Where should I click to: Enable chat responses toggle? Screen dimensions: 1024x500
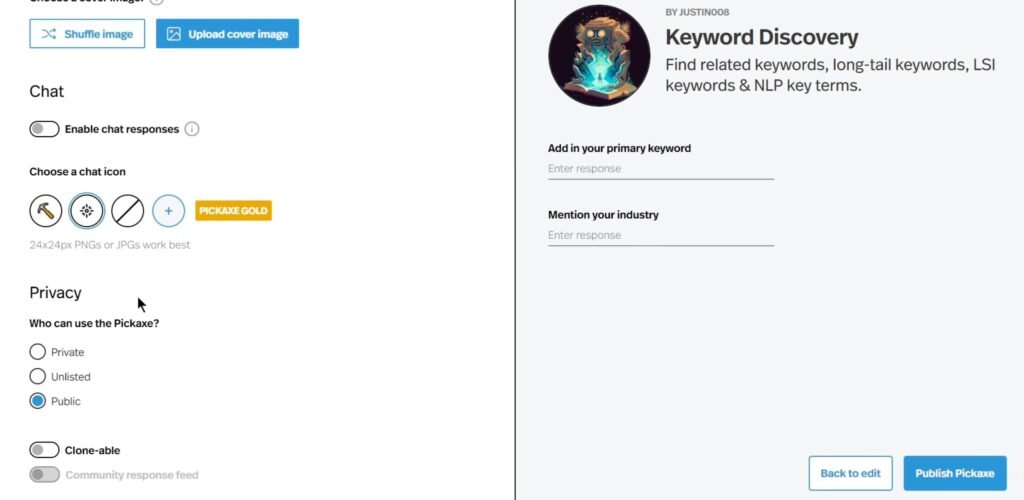coord(44,129)
